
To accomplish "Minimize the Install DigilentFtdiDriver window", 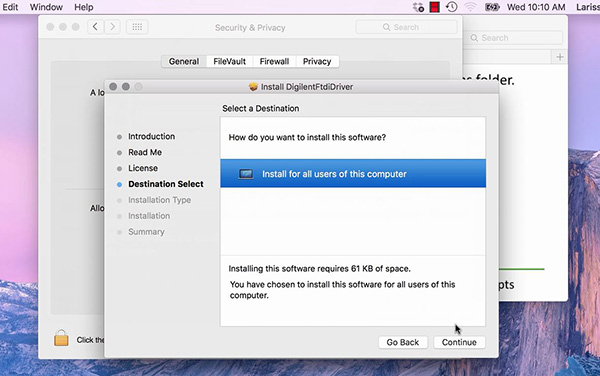I will 126,87.
